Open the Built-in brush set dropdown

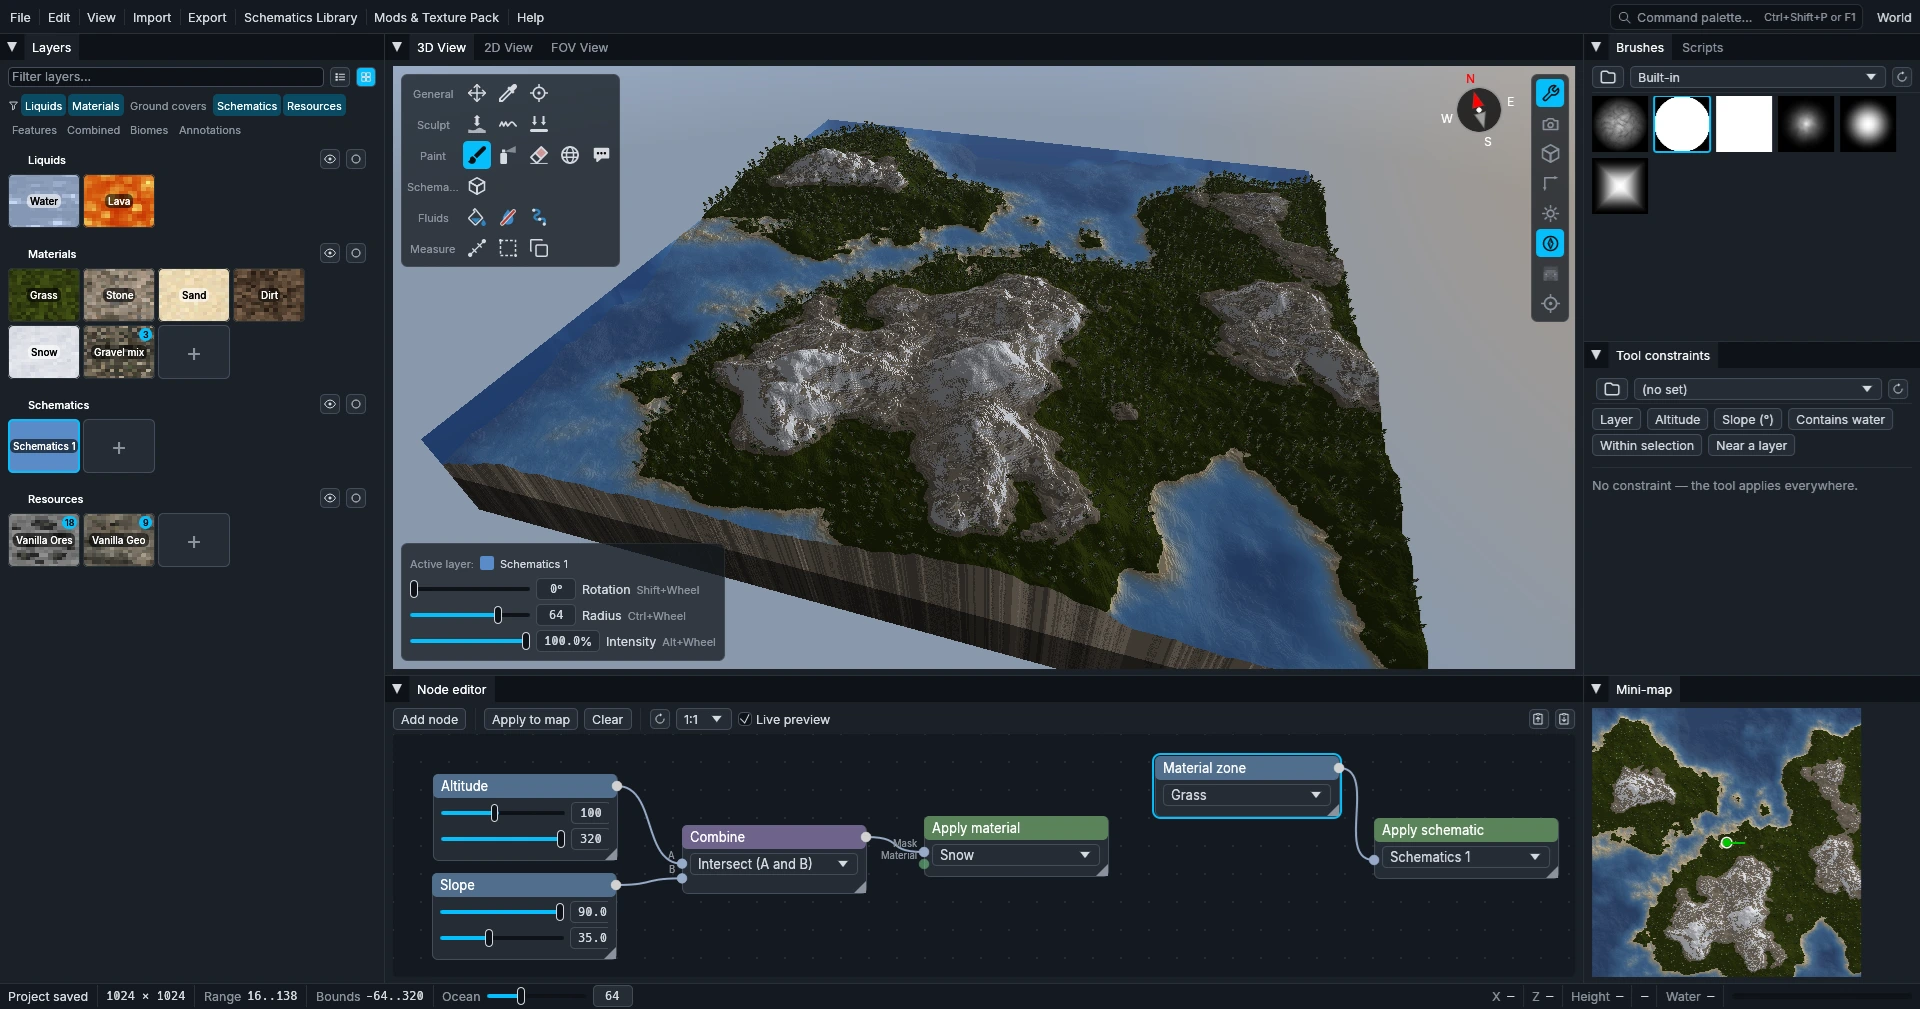tap(1757, 77)
